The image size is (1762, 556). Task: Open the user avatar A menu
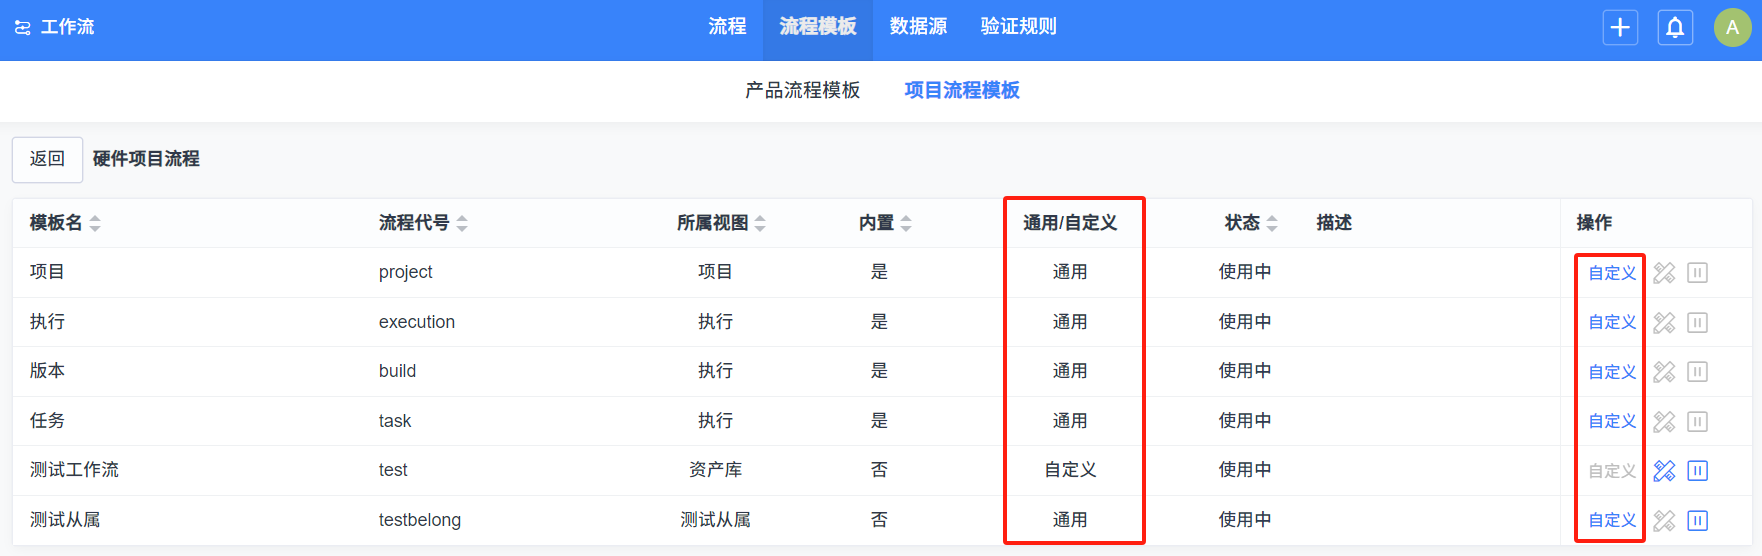tap(1733, 27)
